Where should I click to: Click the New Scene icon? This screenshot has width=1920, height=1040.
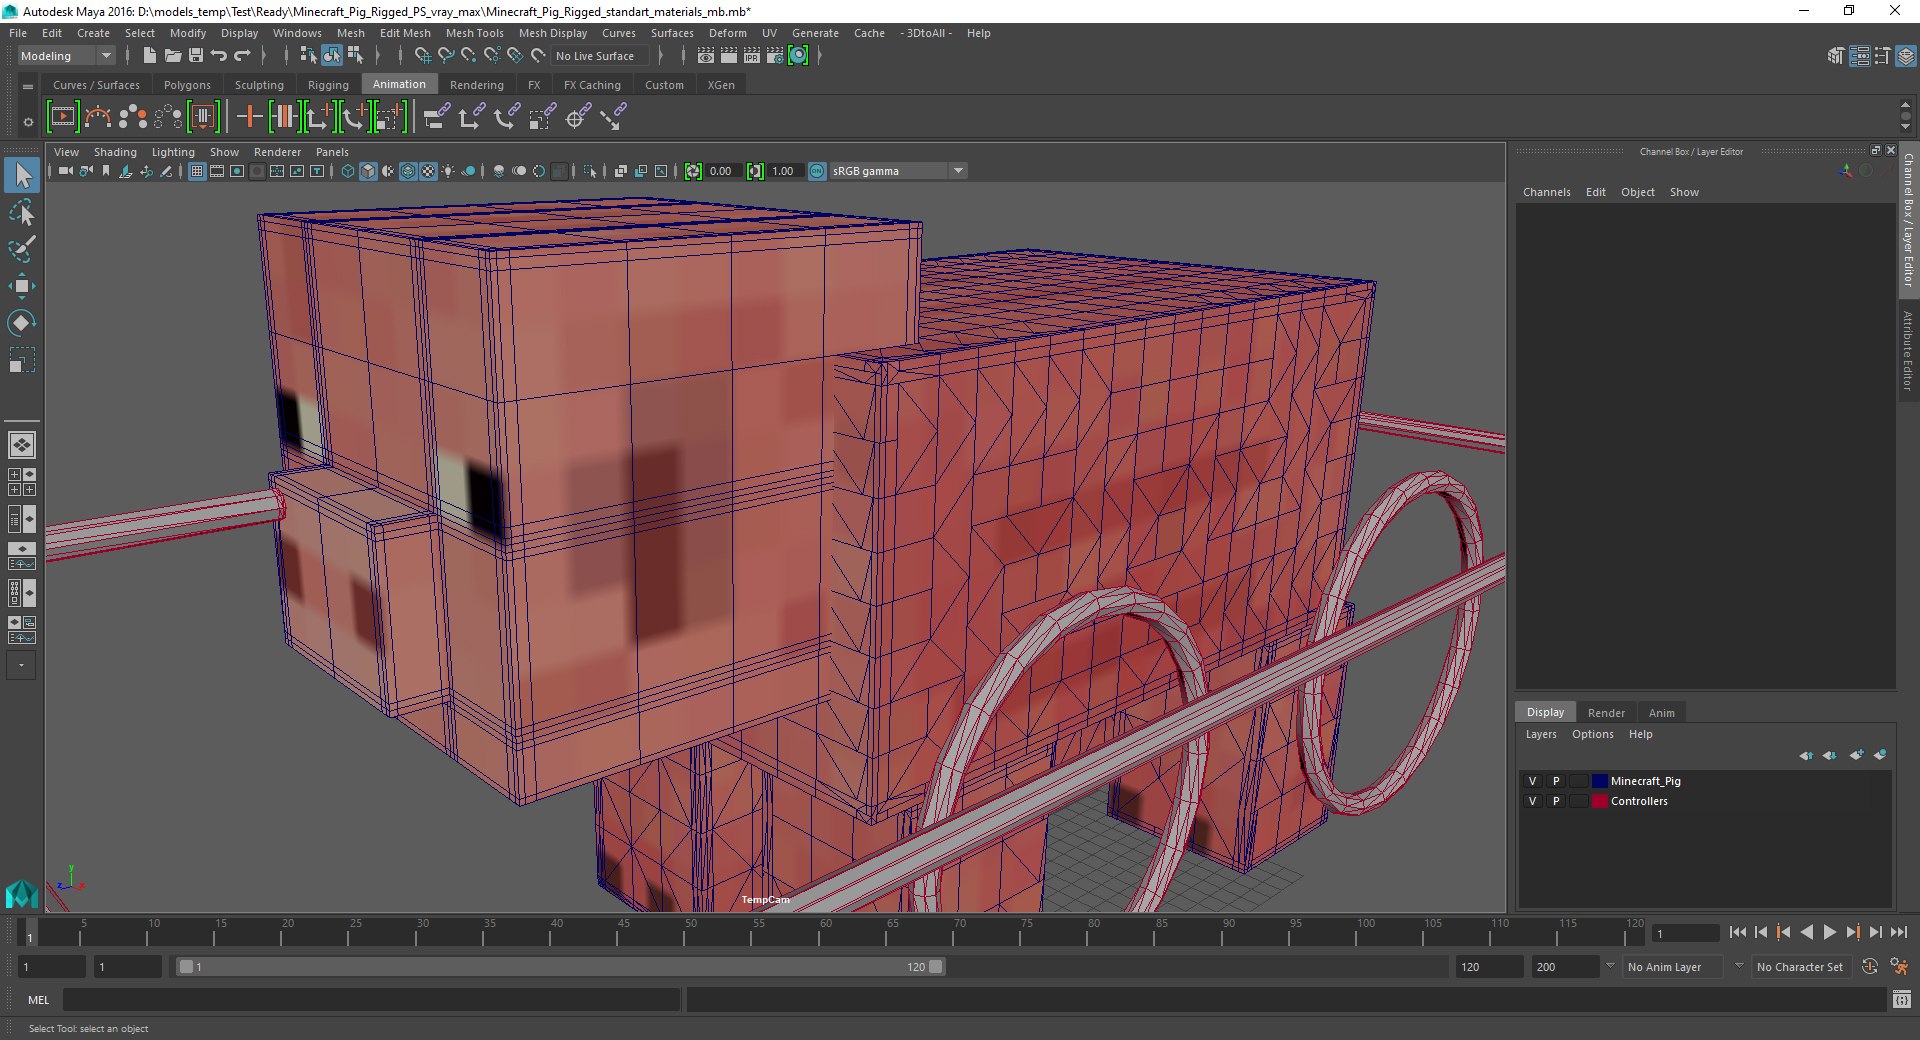pos(149,56)
